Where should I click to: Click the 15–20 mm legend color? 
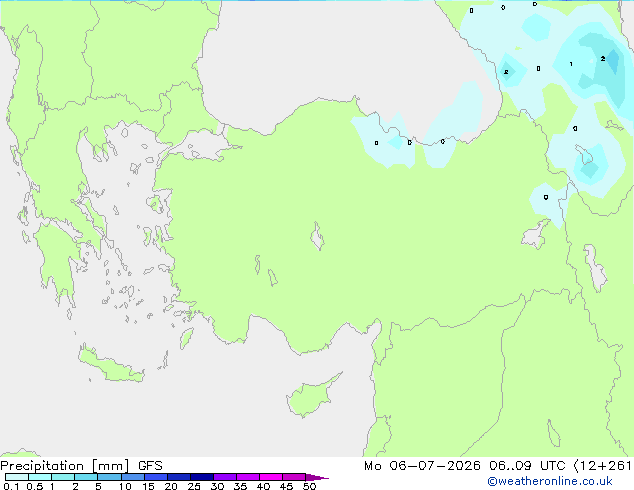pos(155,477)
